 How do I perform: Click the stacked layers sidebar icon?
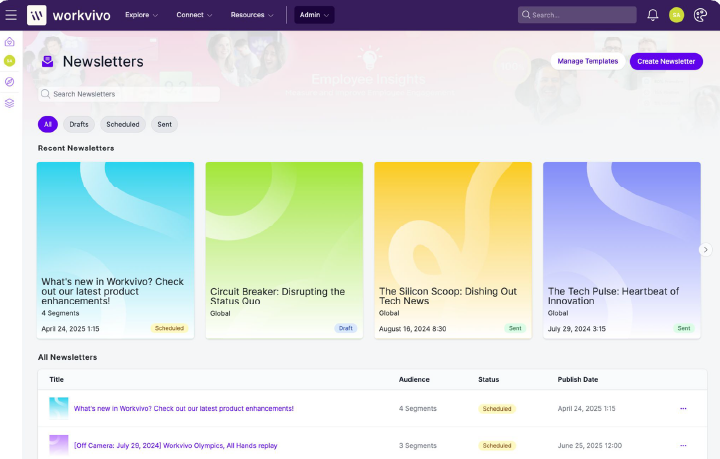[10, 103]
